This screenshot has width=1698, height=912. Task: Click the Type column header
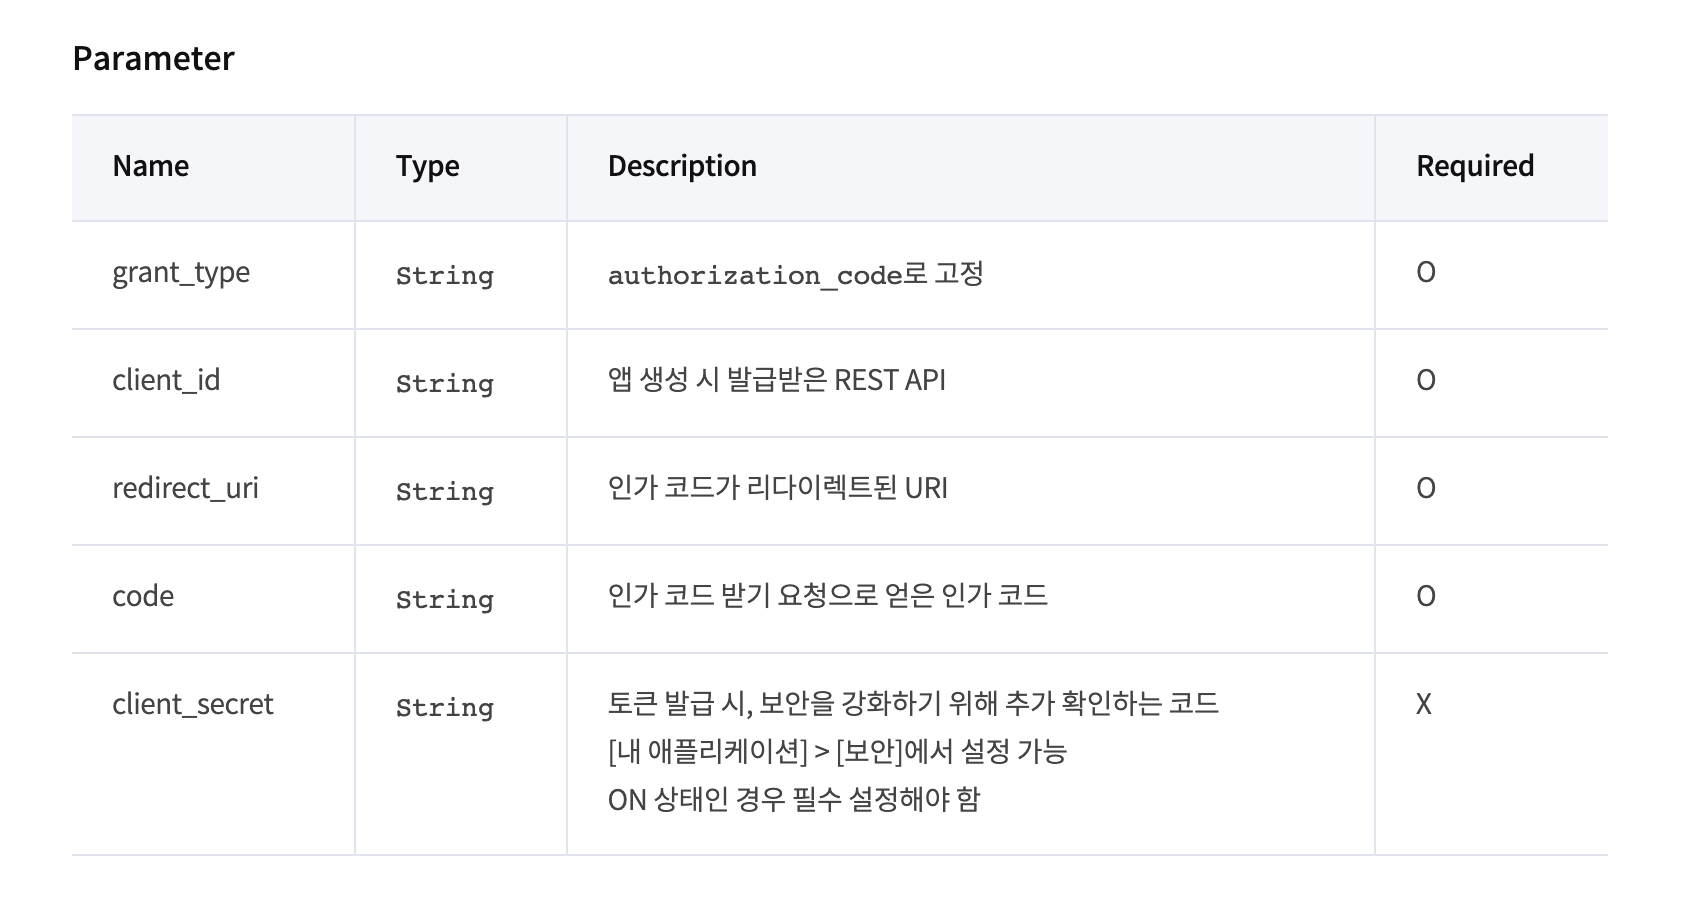click(427, 166)
